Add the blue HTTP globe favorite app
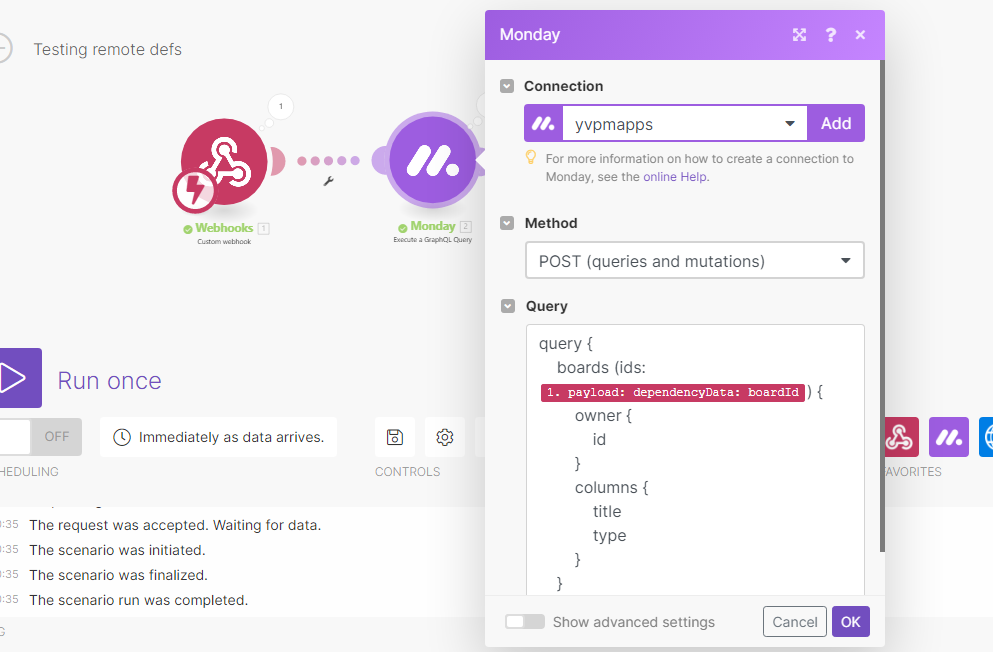The height and width of the screenshot is (652, 993). click(x=986, y=437)
